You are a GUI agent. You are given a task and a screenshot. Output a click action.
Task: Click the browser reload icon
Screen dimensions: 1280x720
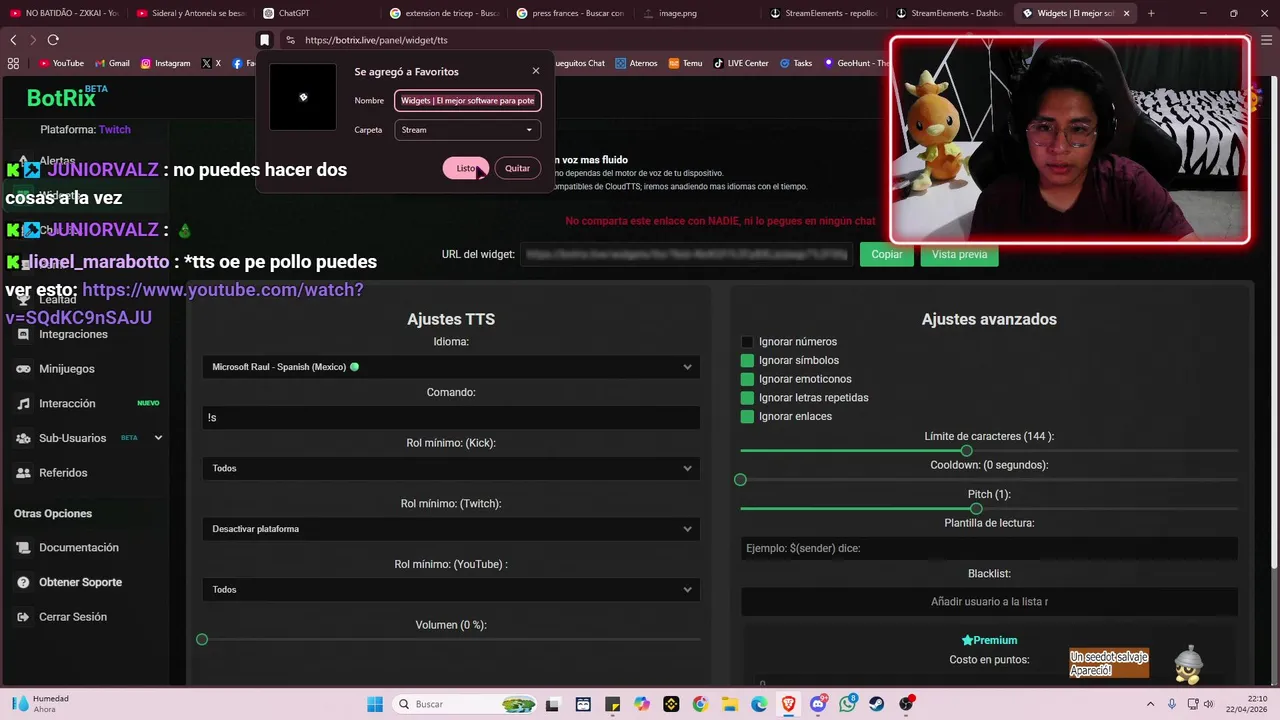coord(53,40)
